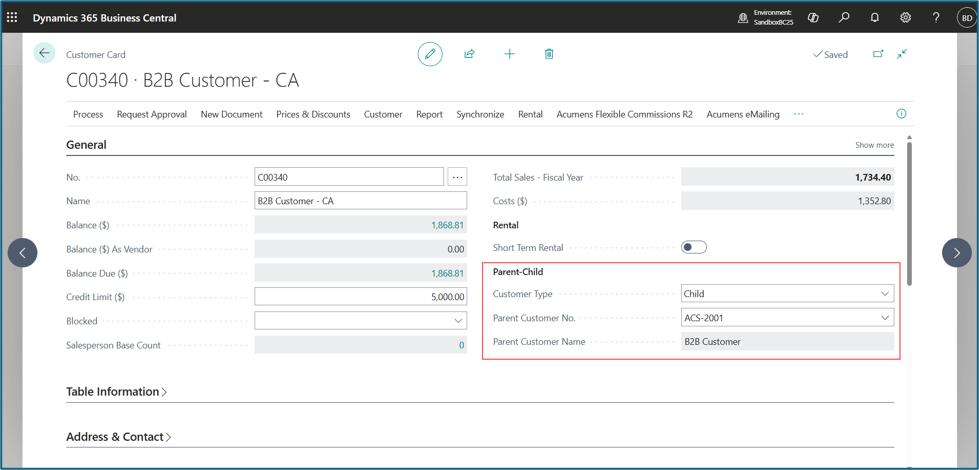Open the Balance ($) value 1,868.81
Image resolution: width=979 pixels, height=470 pixels.
click(x=448, y=225)
